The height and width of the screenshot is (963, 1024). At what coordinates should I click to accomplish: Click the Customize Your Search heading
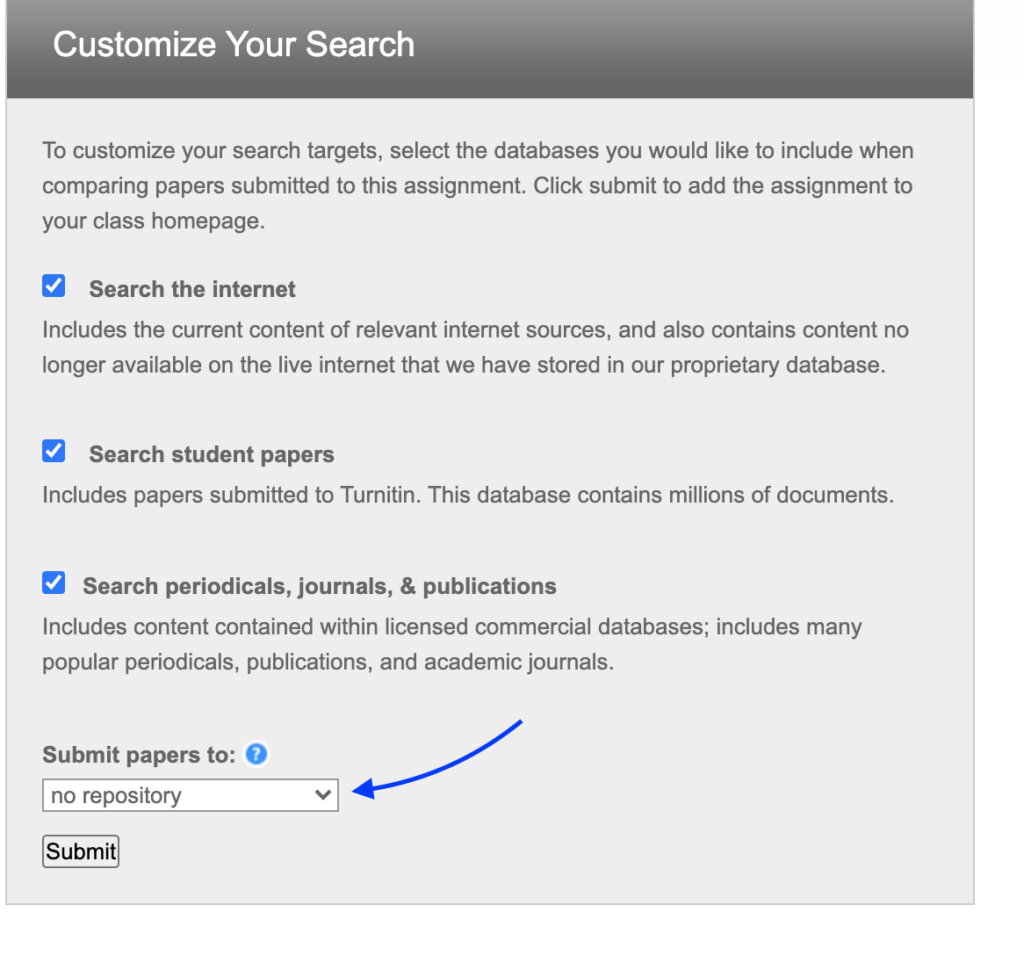[233, 45]
